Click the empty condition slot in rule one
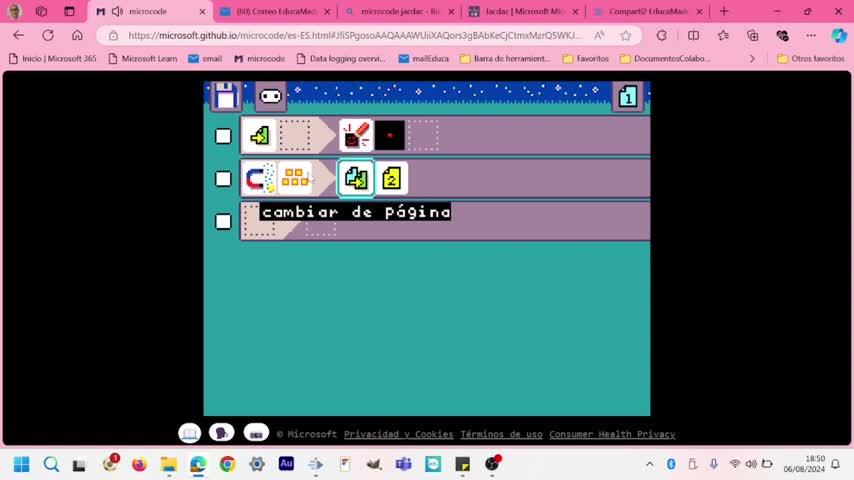 (x=295, y=135)
